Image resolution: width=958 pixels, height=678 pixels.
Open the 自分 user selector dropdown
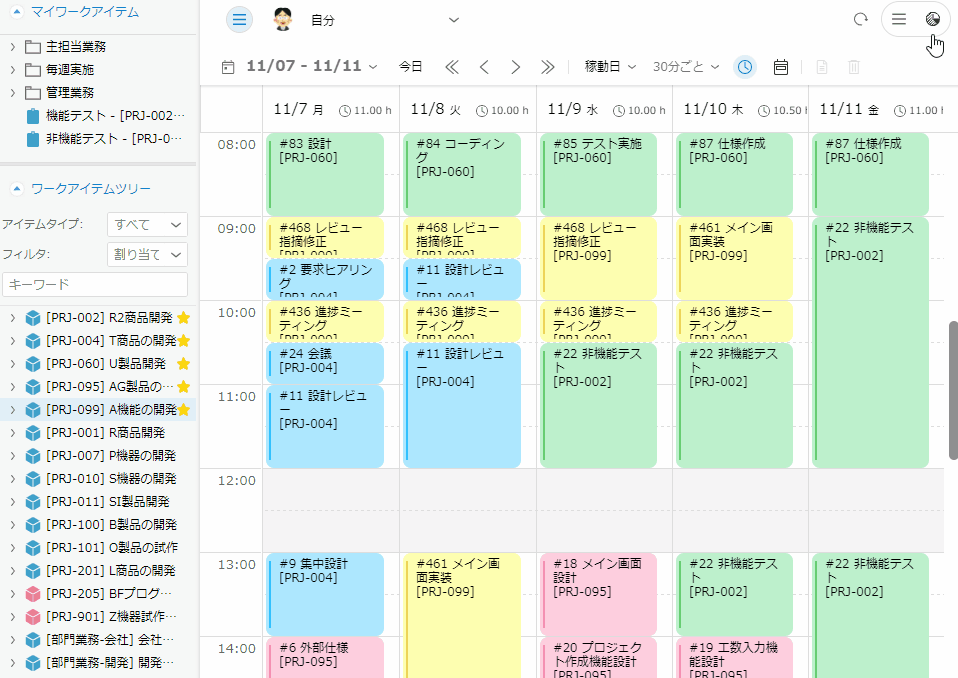453,20
